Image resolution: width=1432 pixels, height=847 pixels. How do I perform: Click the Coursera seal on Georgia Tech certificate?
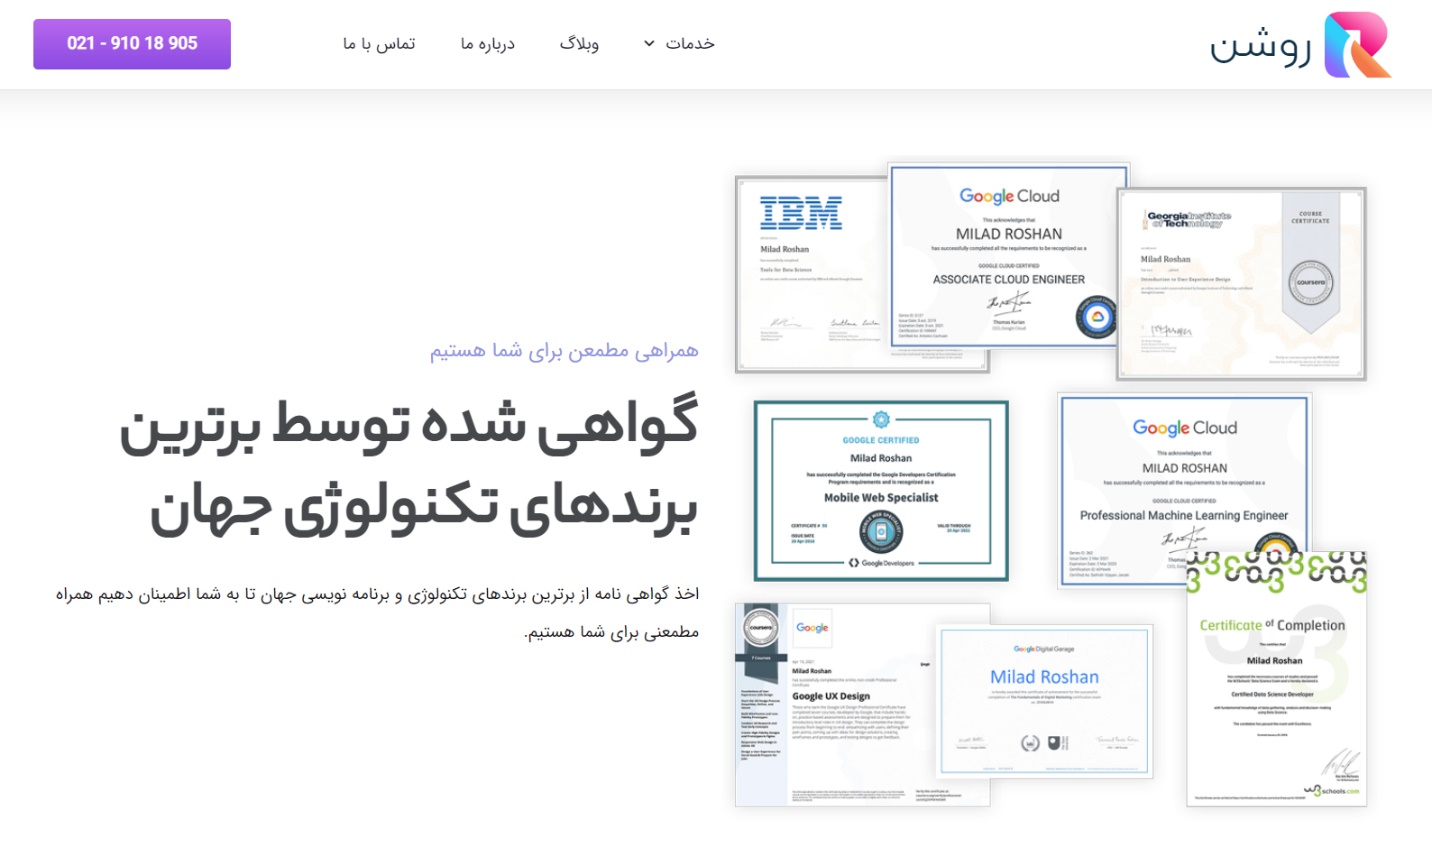coord(1310,282)
